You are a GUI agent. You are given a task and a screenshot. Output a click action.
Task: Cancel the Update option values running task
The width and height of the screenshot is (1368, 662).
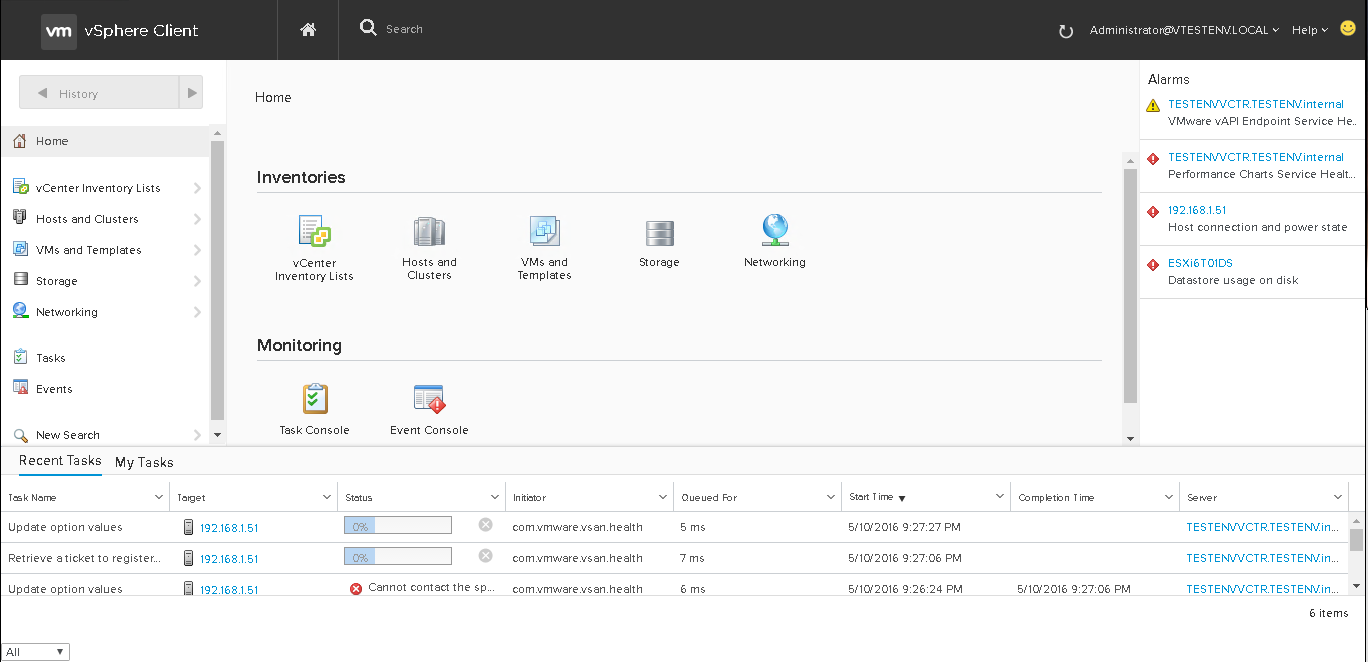(485, 524)
